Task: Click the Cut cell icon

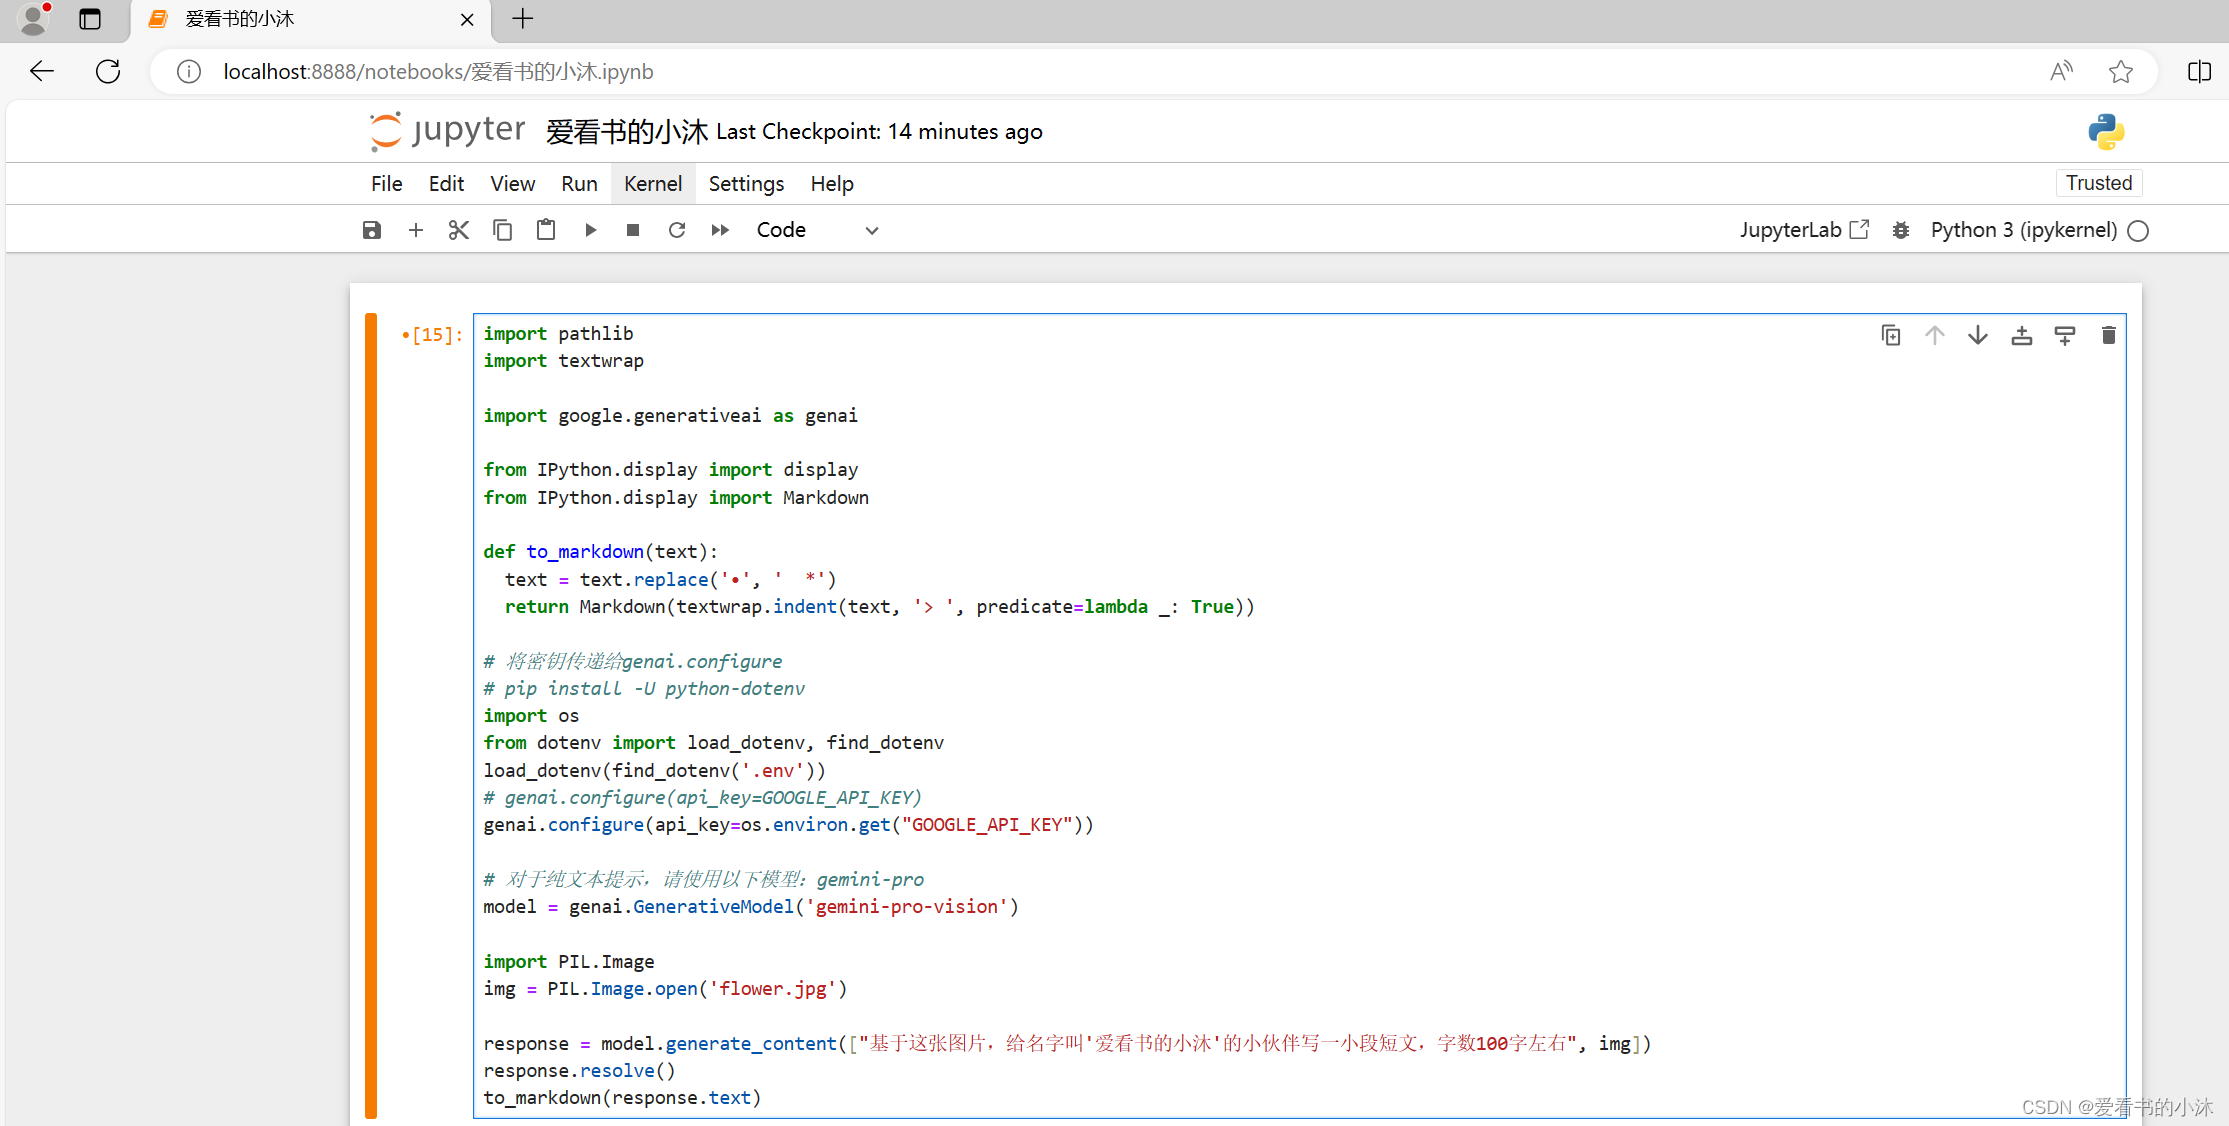Action: point(458,228)
